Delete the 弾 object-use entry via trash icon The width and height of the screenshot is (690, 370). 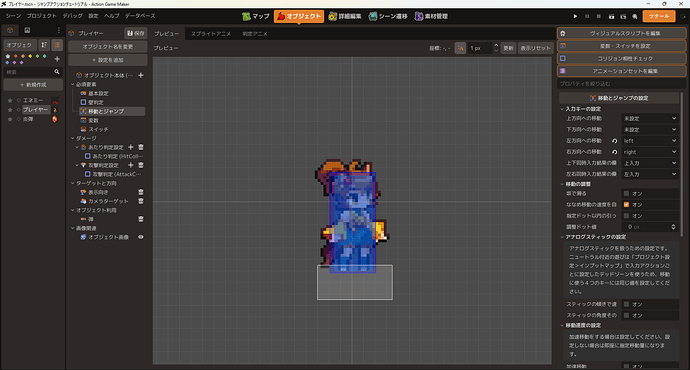pos(141,219)
